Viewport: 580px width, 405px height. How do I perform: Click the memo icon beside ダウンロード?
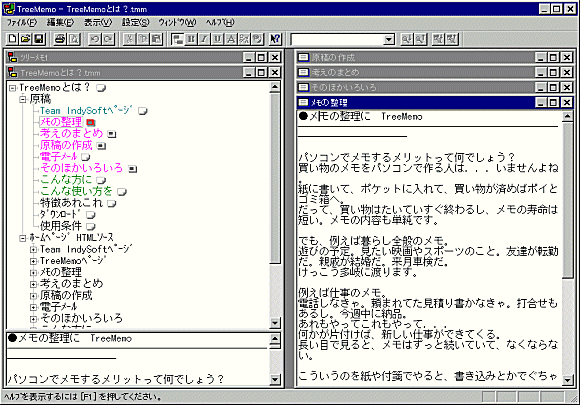(91, 215)
